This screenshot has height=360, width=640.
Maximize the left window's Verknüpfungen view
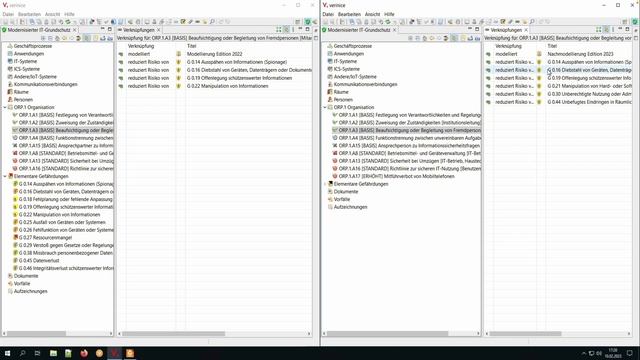[x=307, y=29]
